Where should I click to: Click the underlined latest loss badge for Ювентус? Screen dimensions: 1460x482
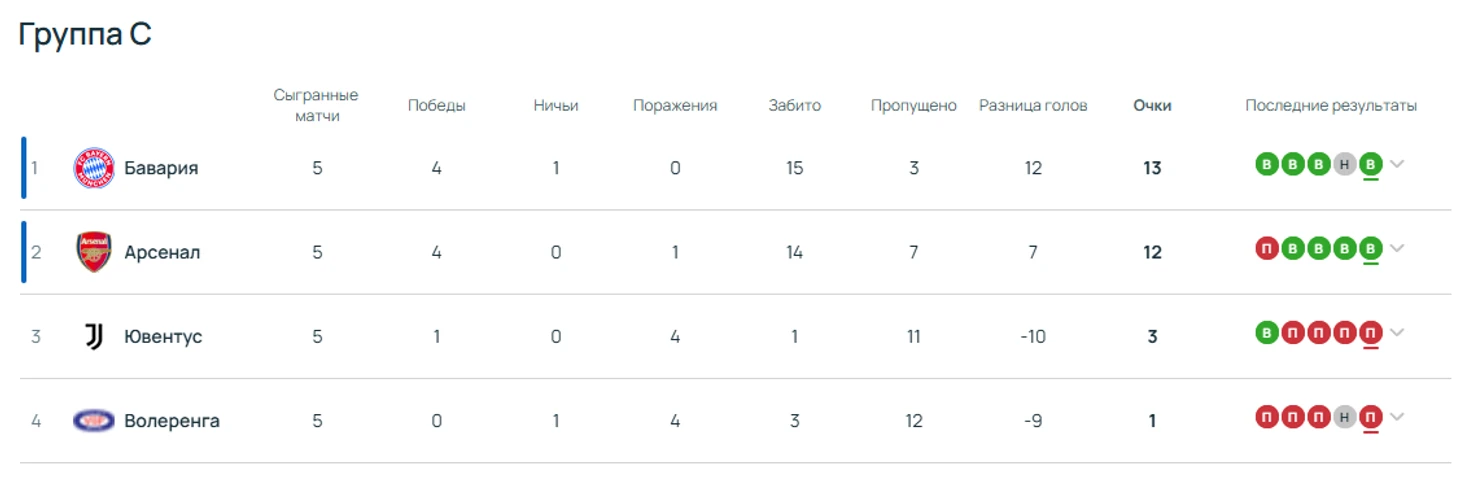(x=1371, y=332)
